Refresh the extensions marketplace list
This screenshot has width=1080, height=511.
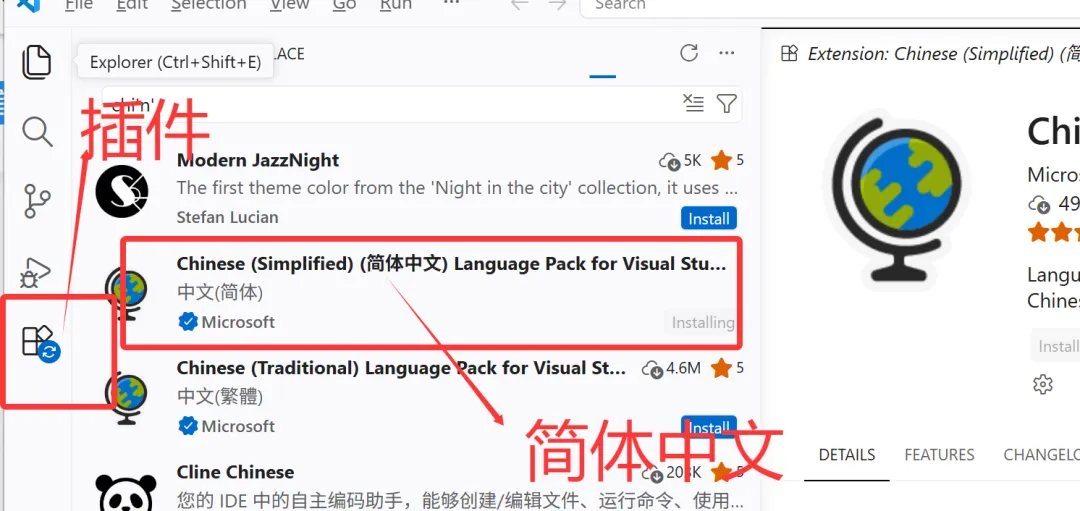click(689, 53)
